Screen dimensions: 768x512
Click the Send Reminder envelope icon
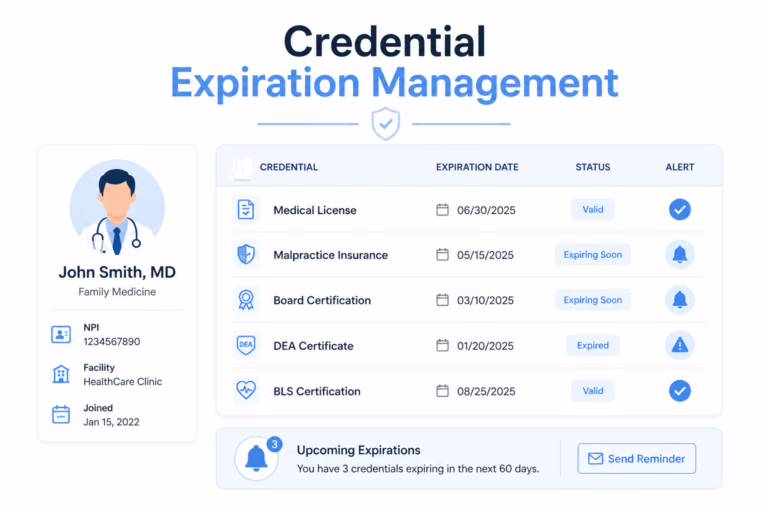595,459
